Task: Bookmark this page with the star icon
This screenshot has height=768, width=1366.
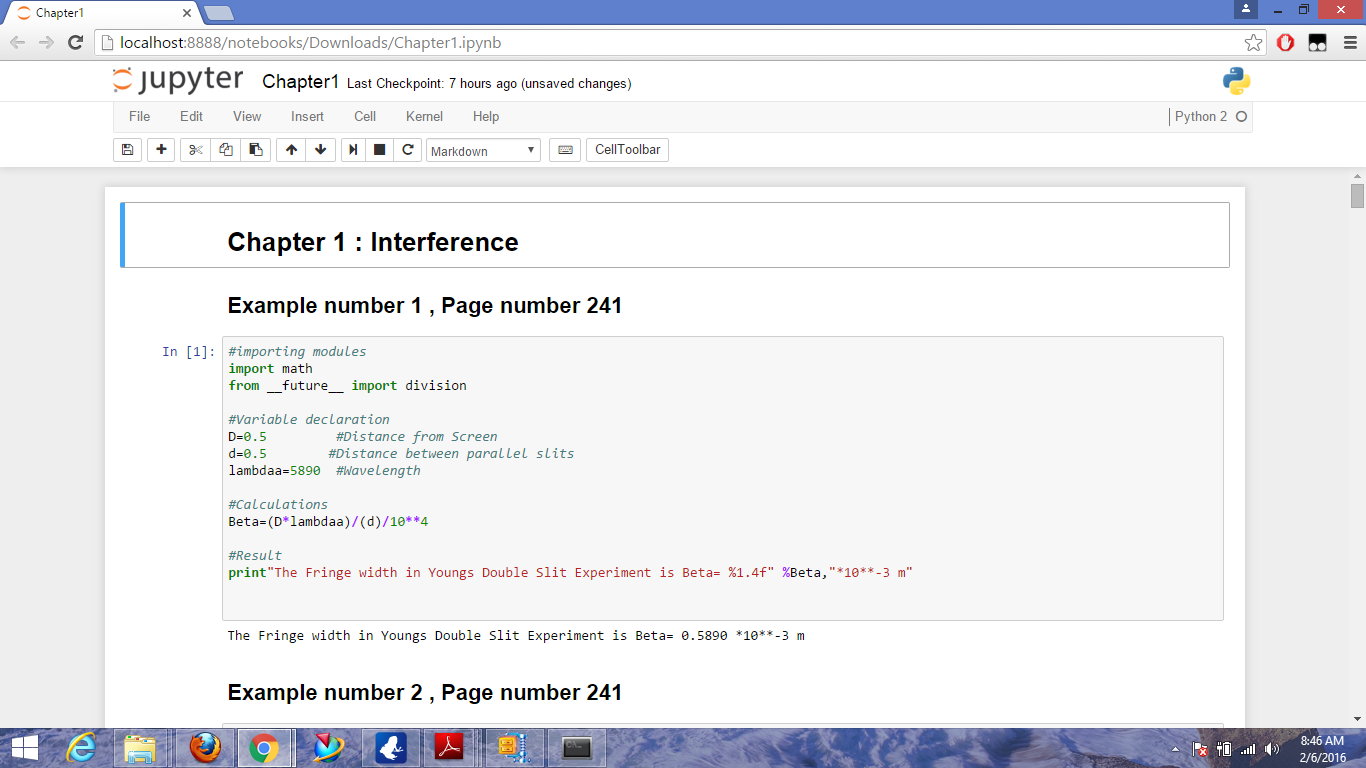Action: tap(1253, 42)
